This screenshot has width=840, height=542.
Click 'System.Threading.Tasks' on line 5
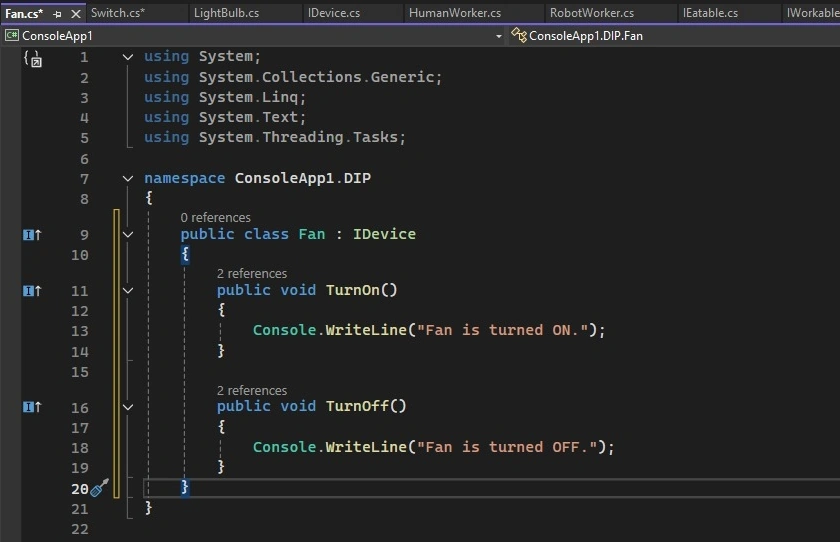[298, 137]
